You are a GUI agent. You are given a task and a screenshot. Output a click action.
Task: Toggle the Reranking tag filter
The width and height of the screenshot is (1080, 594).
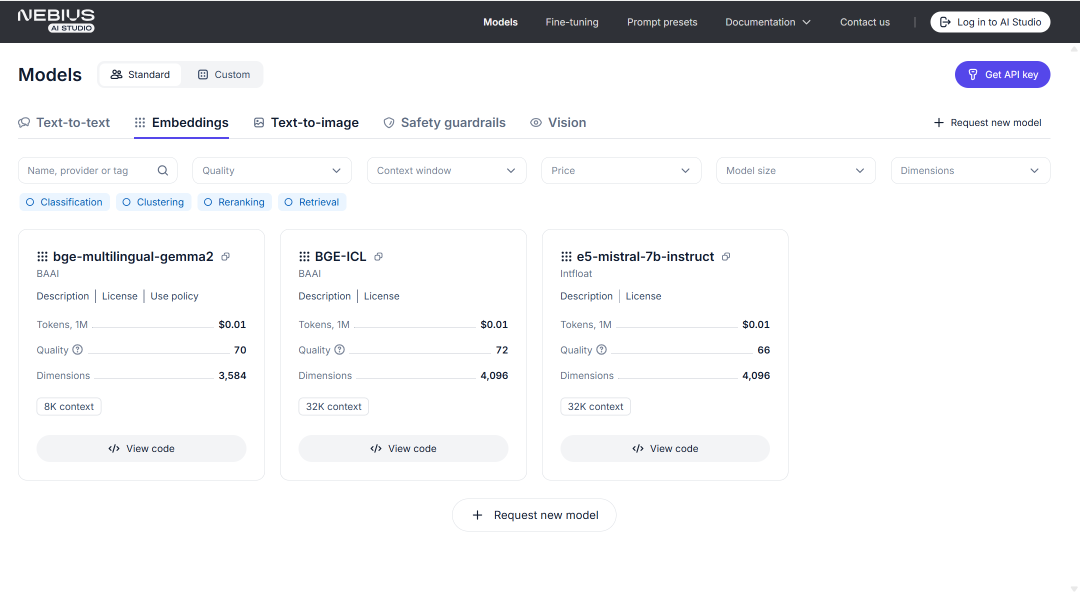pyautogui.click(x=234, y=202)
